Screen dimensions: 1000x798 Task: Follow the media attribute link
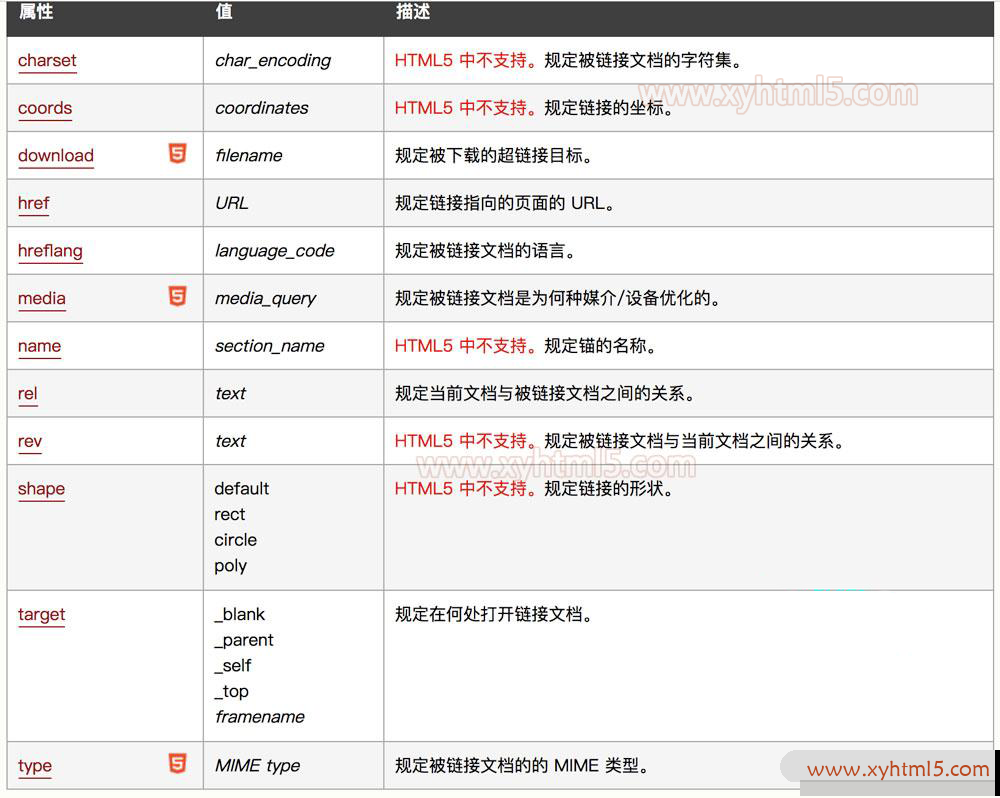(42, 299)
